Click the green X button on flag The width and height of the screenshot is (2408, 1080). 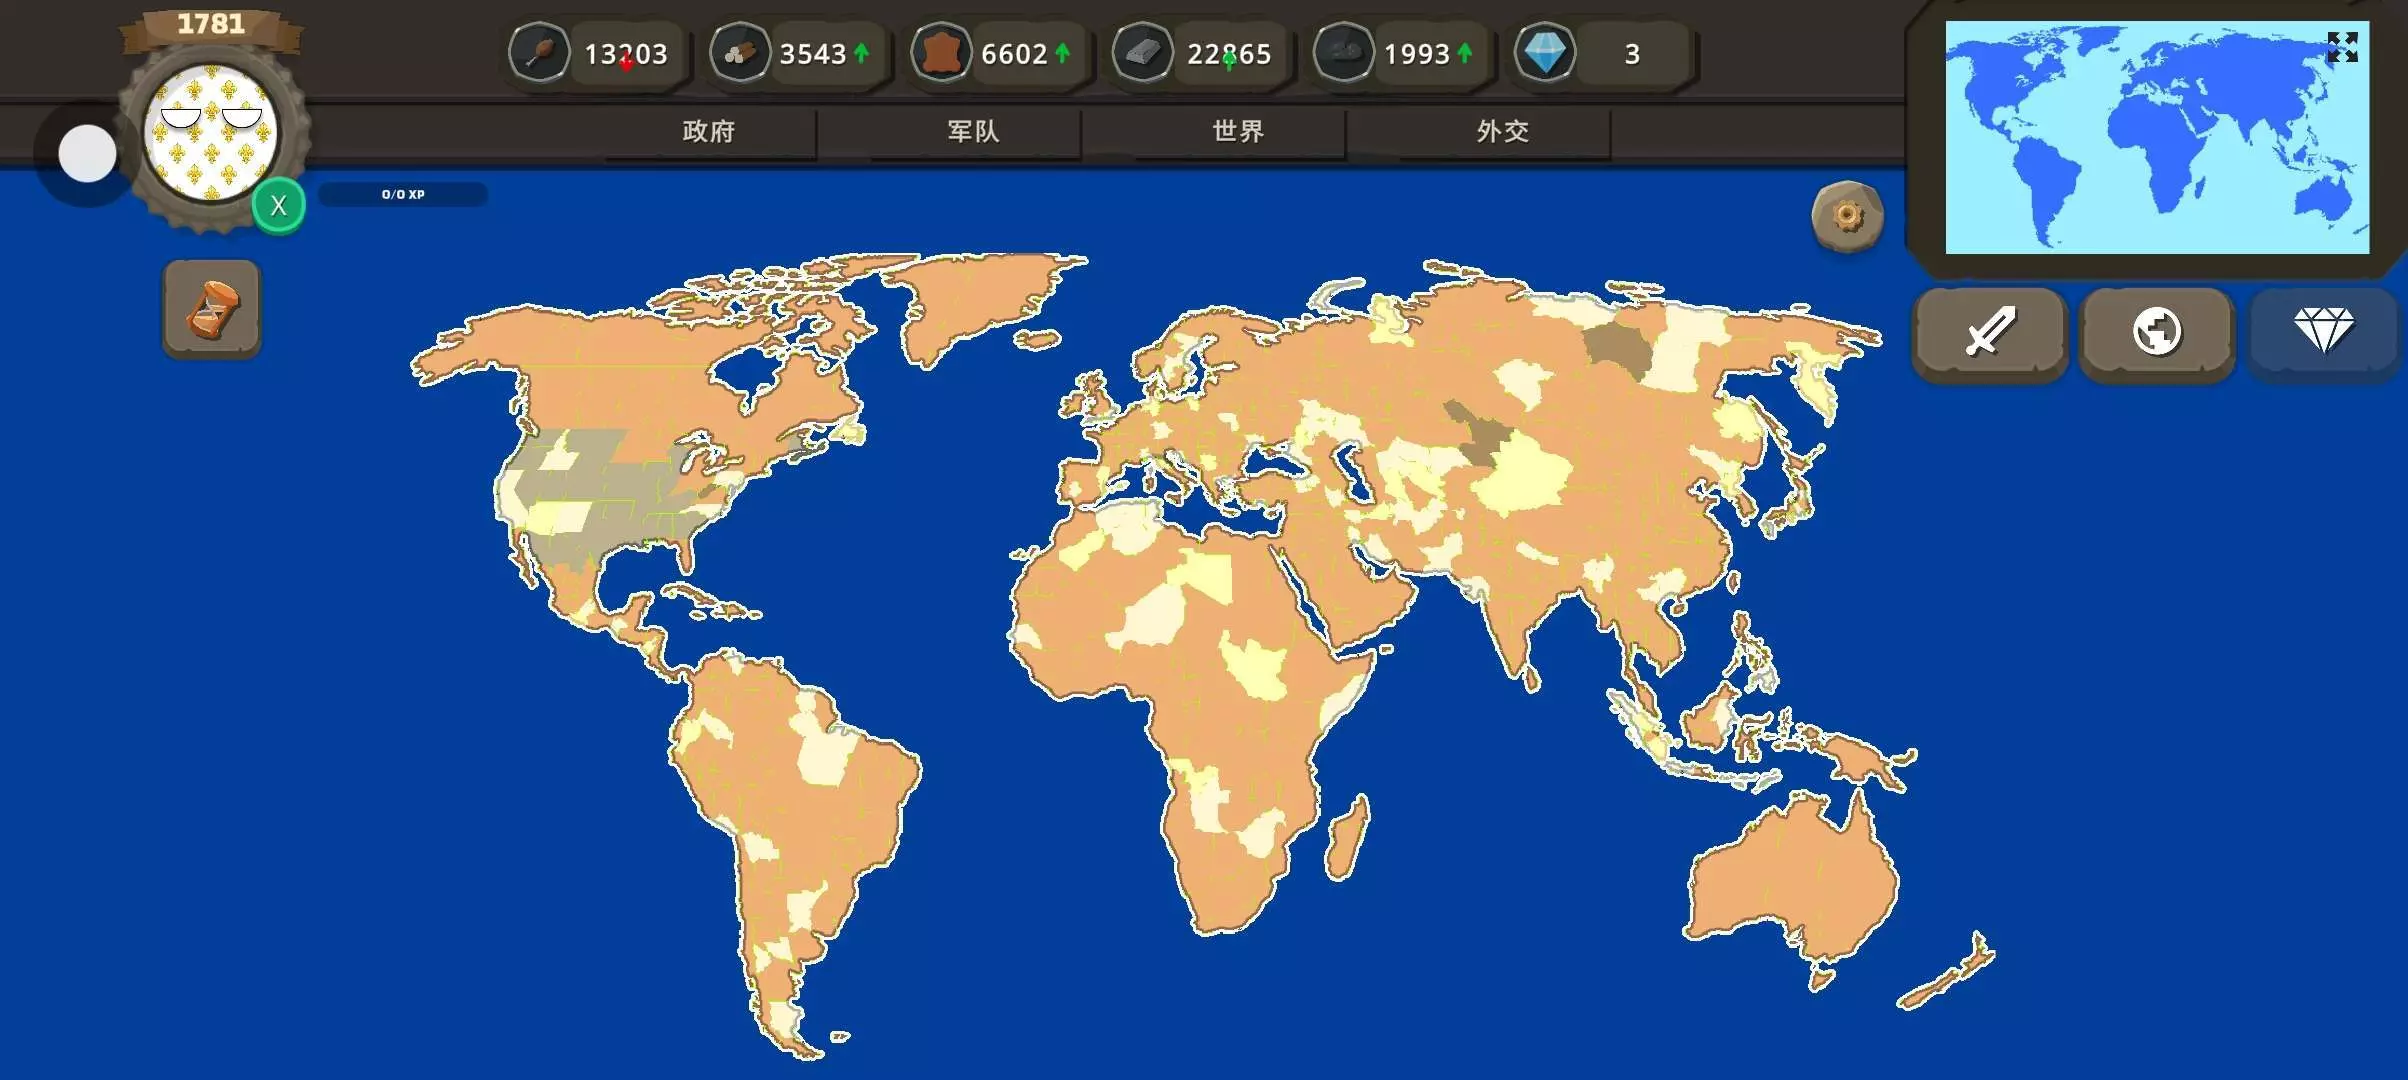point(279,206)
